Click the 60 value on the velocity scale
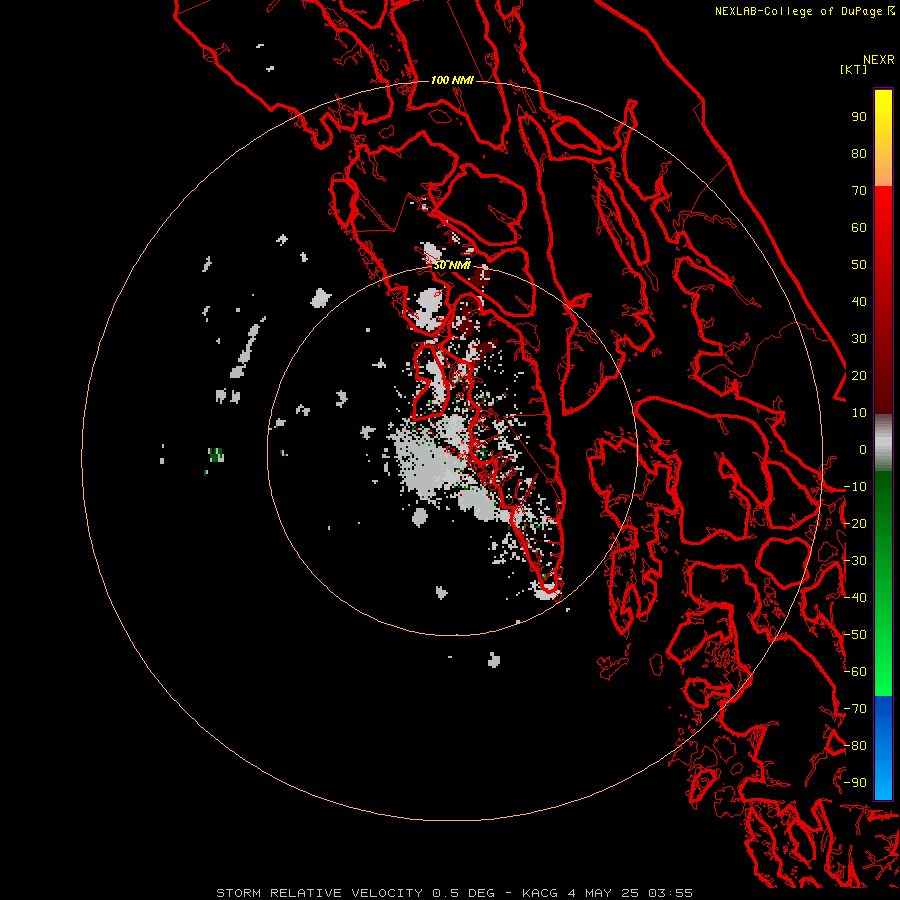The height and width of the screenshot is (900, 900). (859, 228)
